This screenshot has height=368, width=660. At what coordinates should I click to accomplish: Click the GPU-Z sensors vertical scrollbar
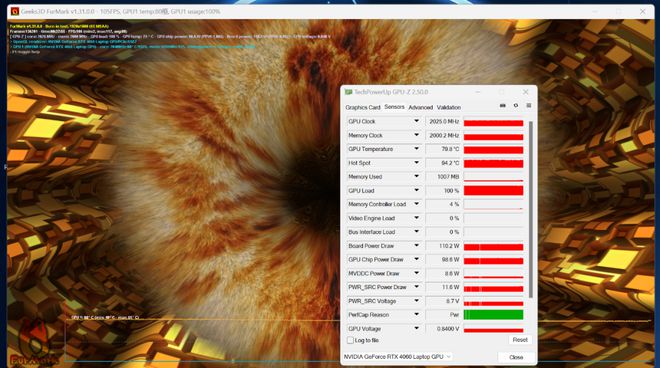tap(530, 210)
